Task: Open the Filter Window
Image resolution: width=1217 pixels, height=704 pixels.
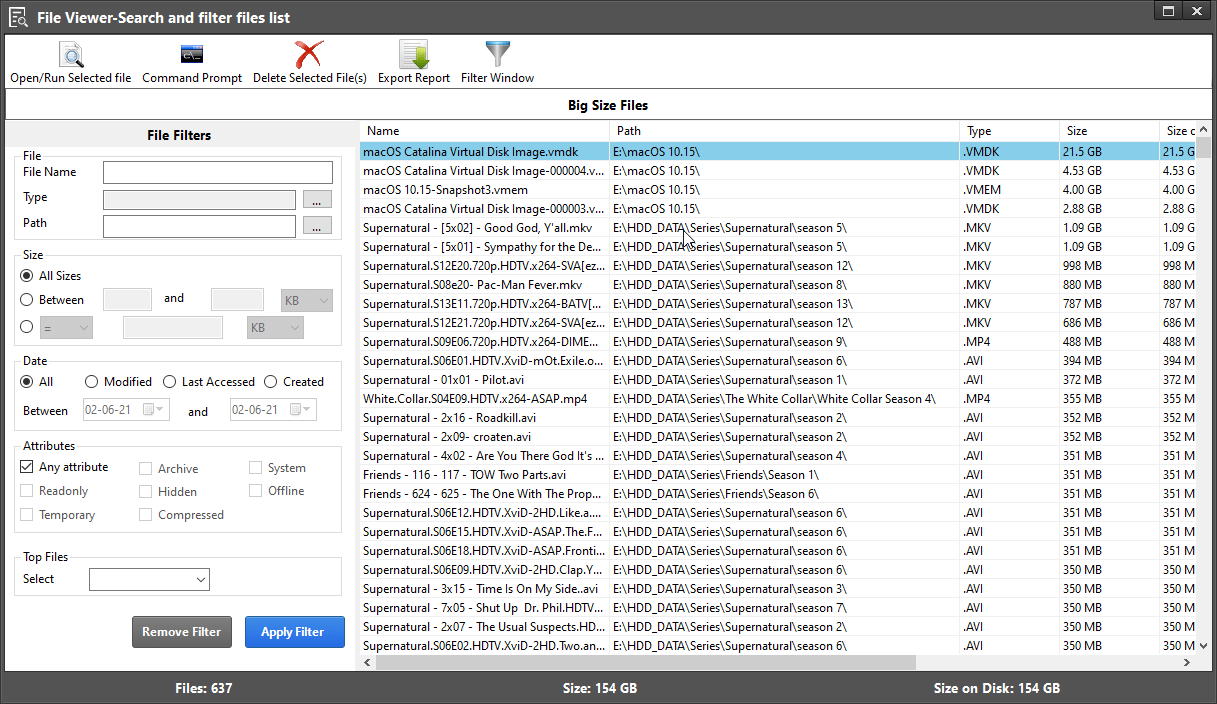Action: tap(497, 60)
